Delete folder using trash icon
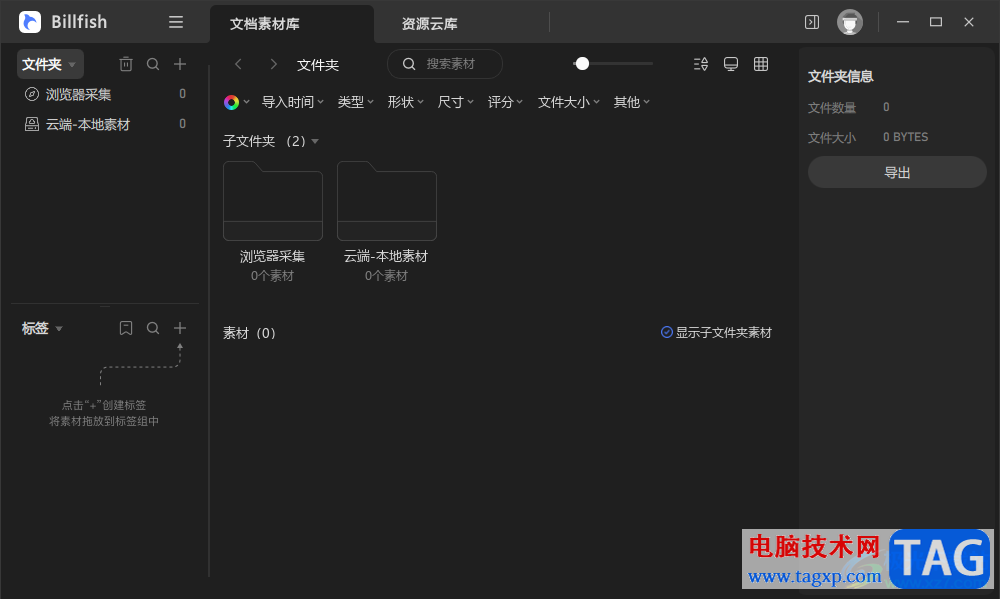Image resolution: width=1000 pixels, height=599 pixels. pyautogui.click(x=126, y=64)
